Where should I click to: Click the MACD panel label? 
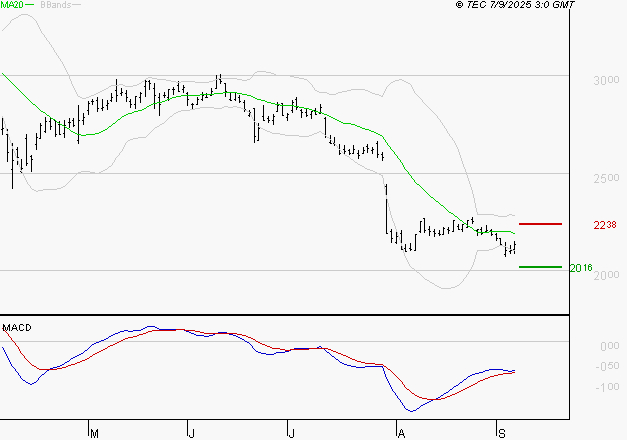[17, 328]
